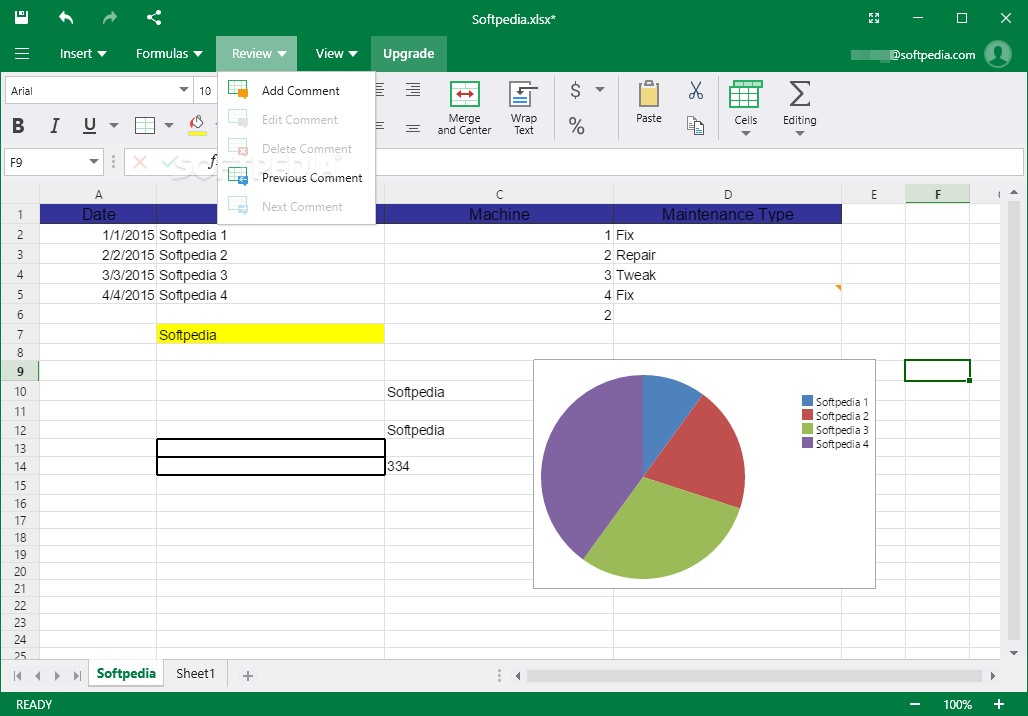This screenshot has width=1028, height=716.
Task: Switch to the Sheet1 tab
Action: (x=195, y=673)
